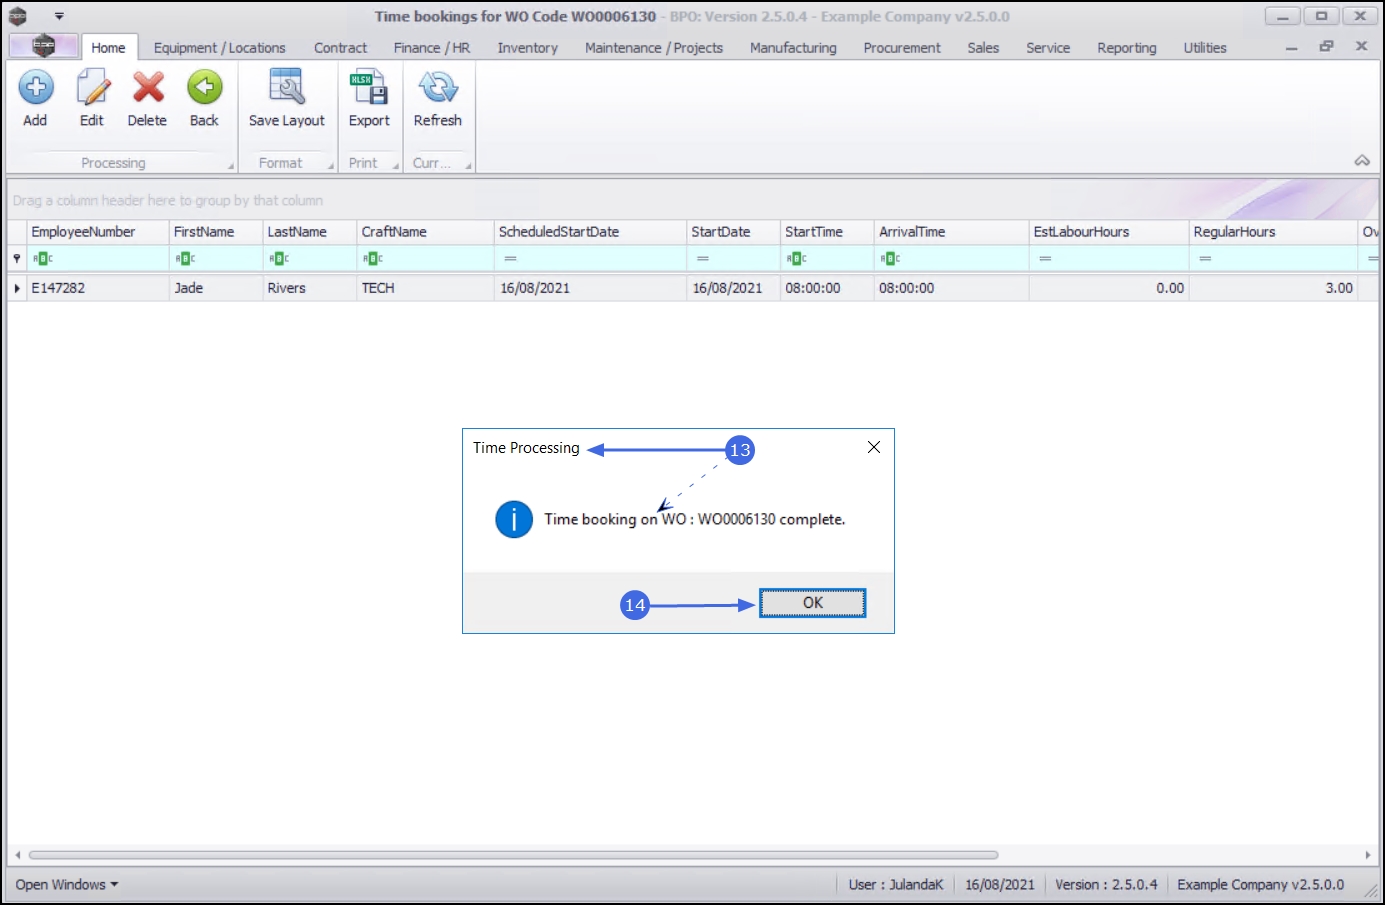Click the green Back arrow icon
This screenshot has width=1385, height=905.
click(x=204, y=88)
